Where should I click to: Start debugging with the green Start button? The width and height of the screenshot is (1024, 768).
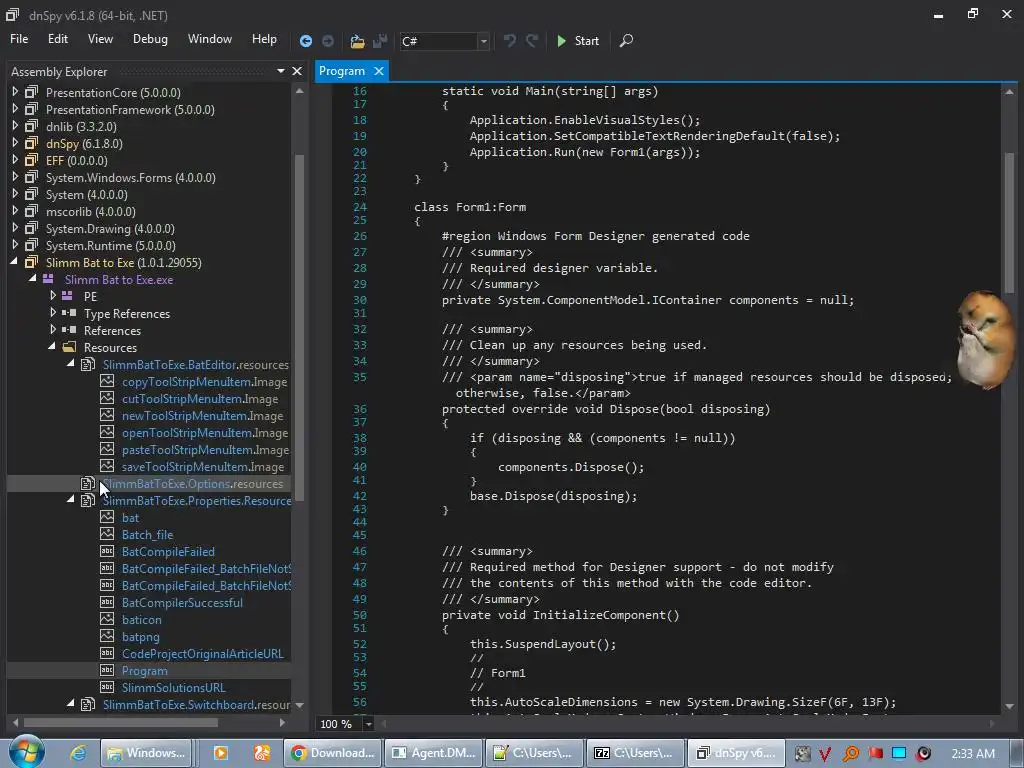578,40
